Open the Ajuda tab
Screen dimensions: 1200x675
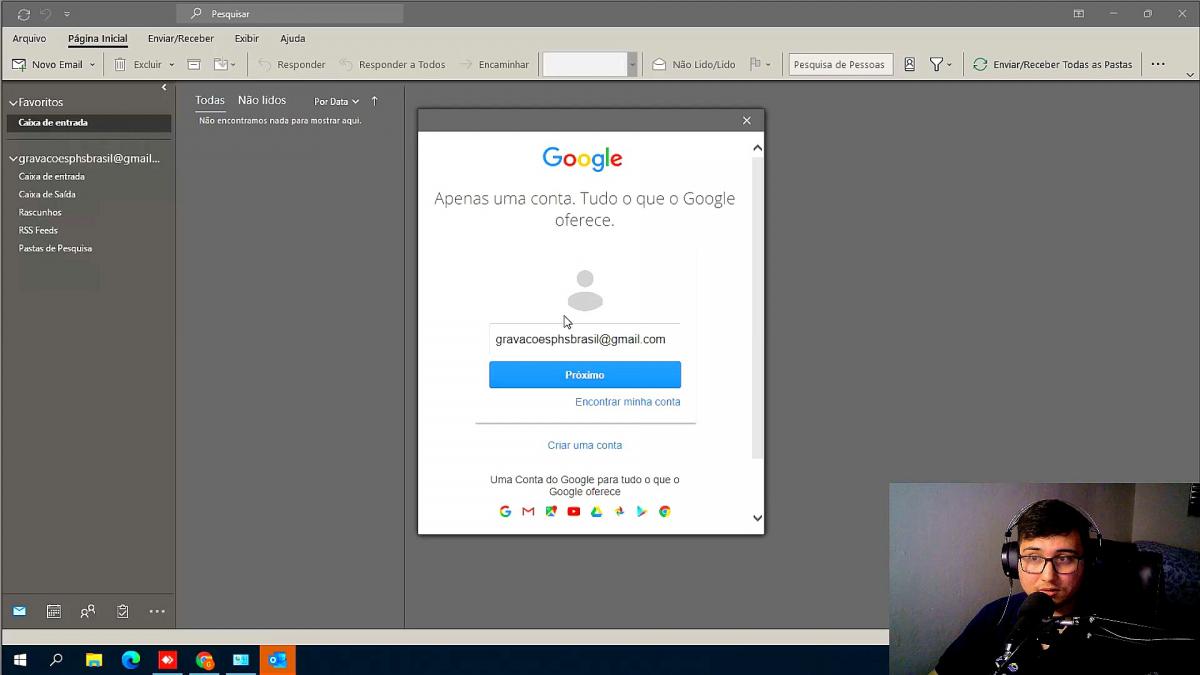(x=292, y=38)
